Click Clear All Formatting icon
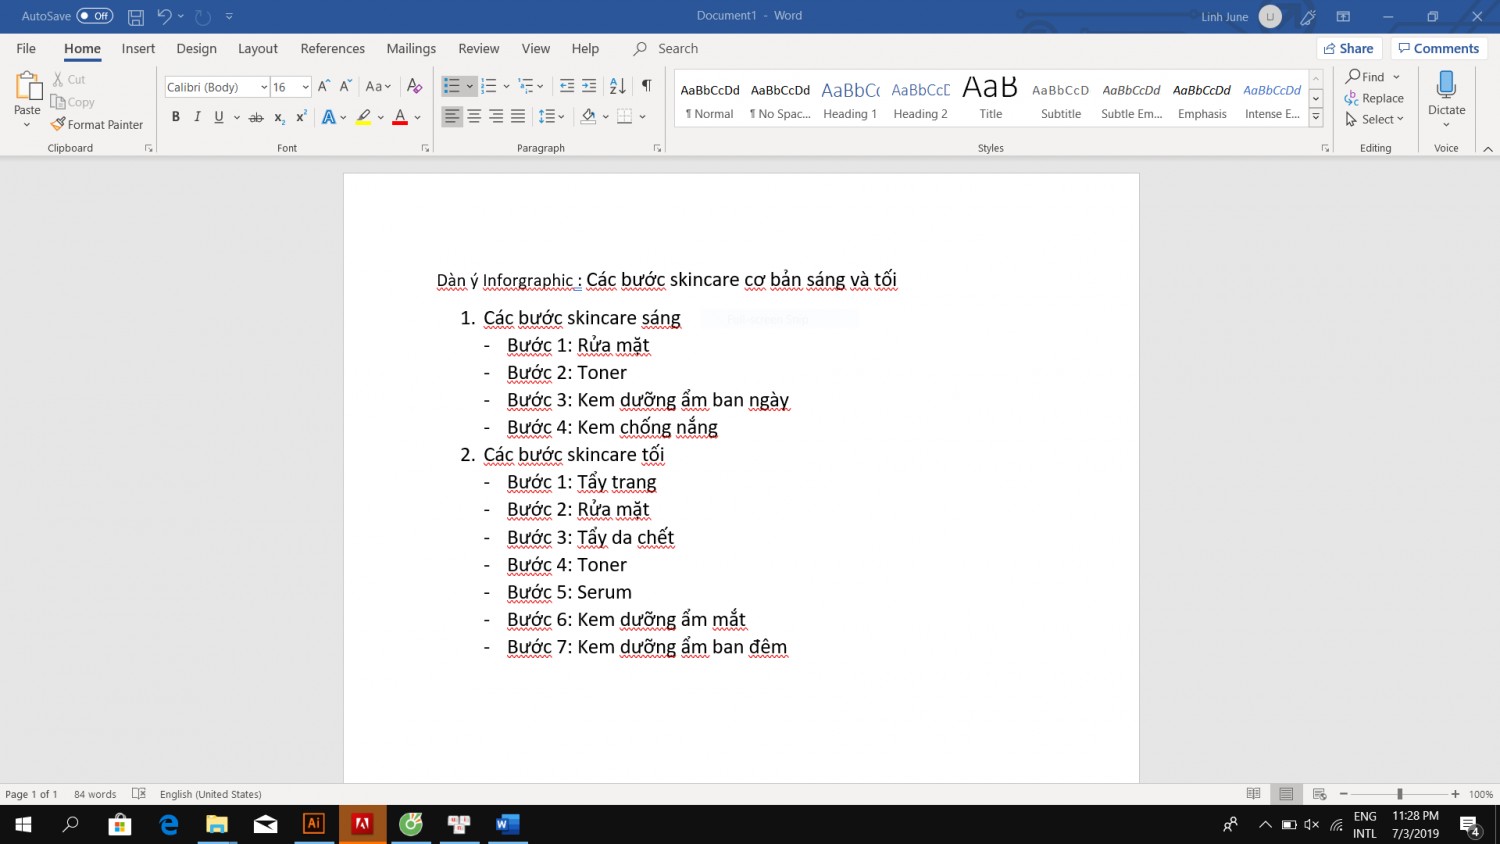Screen dimensions: 1500x844 click(x=414, y=86)
